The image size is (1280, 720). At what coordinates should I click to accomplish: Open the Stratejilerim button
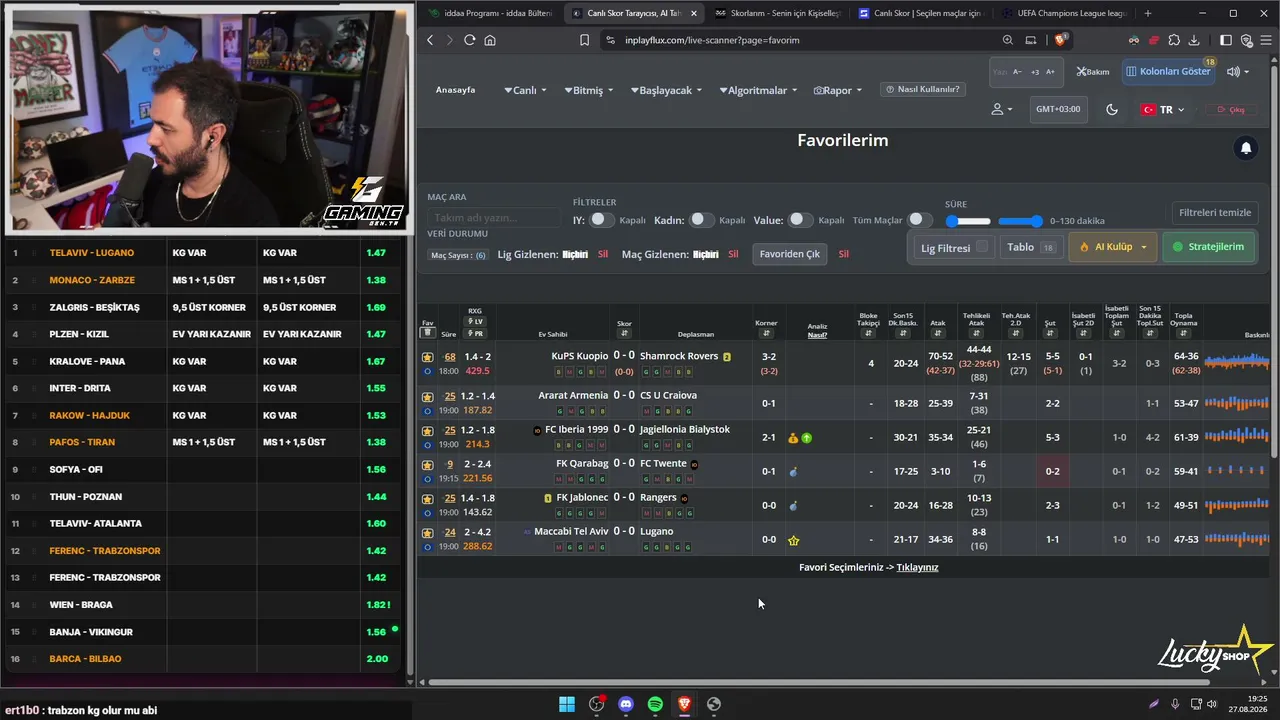click(x=1208, y=247)
